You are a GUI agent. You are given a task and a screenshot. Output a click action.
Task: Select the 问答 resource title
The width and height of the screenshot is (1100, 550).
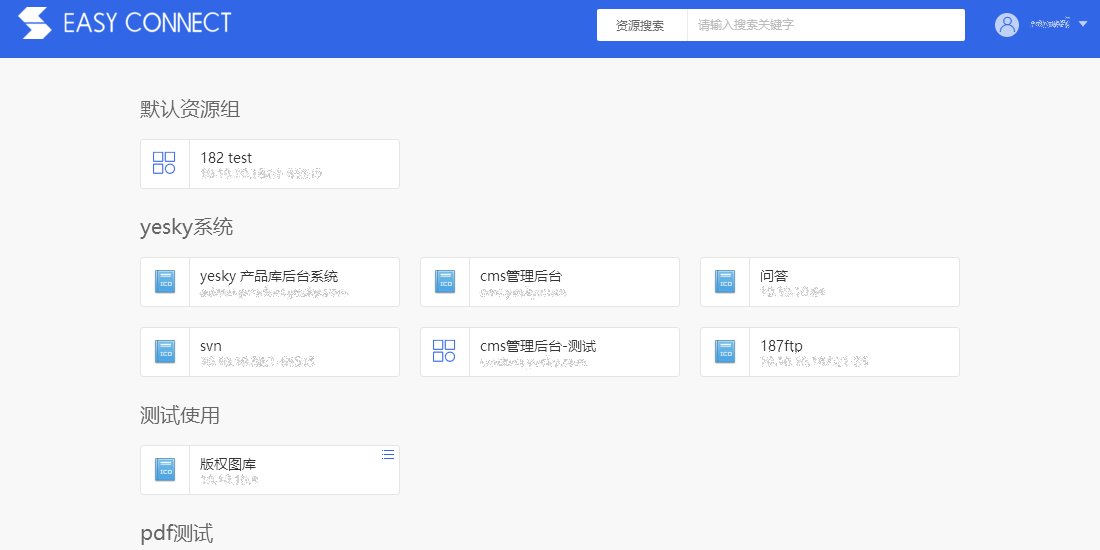(774, 276)
